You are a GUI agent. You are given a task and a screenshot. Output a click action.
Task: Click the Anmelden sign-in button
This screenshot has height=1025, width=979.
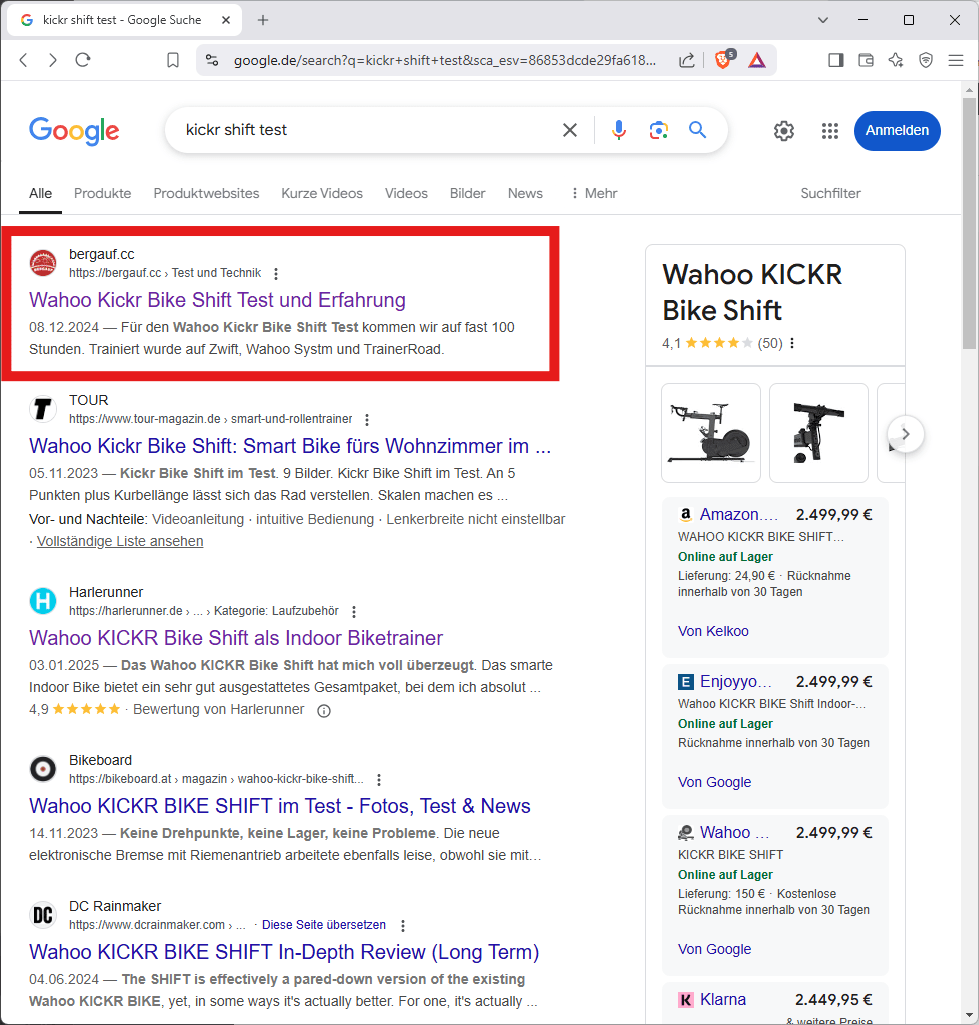(x=897, y=131)
